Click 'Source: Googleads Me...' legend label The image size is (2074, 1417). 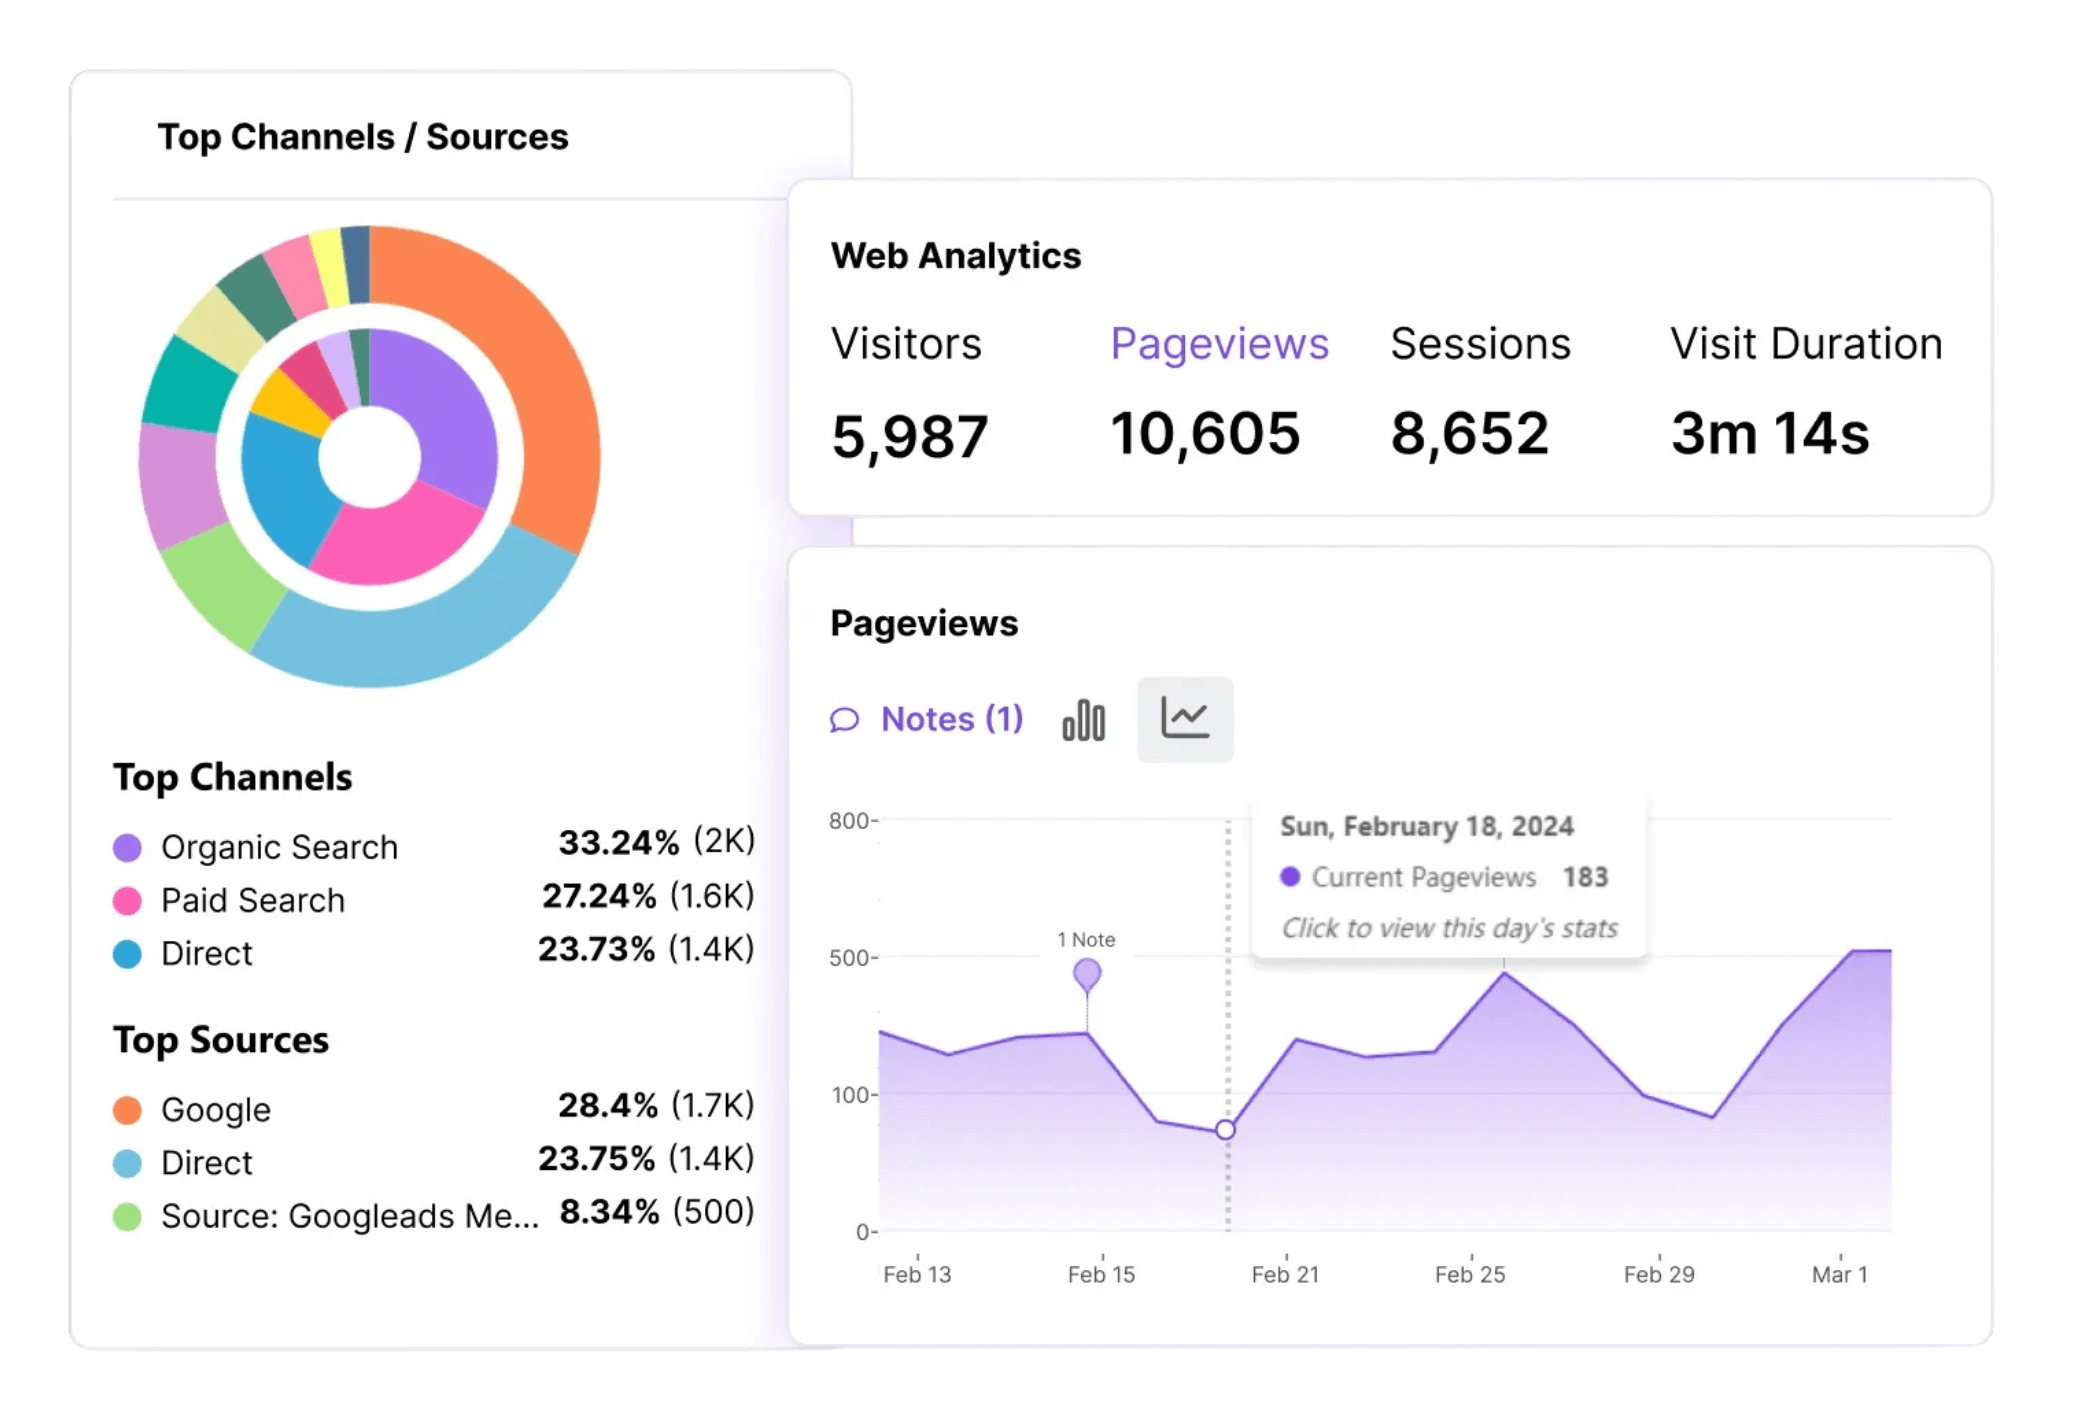pos(350,1216)
